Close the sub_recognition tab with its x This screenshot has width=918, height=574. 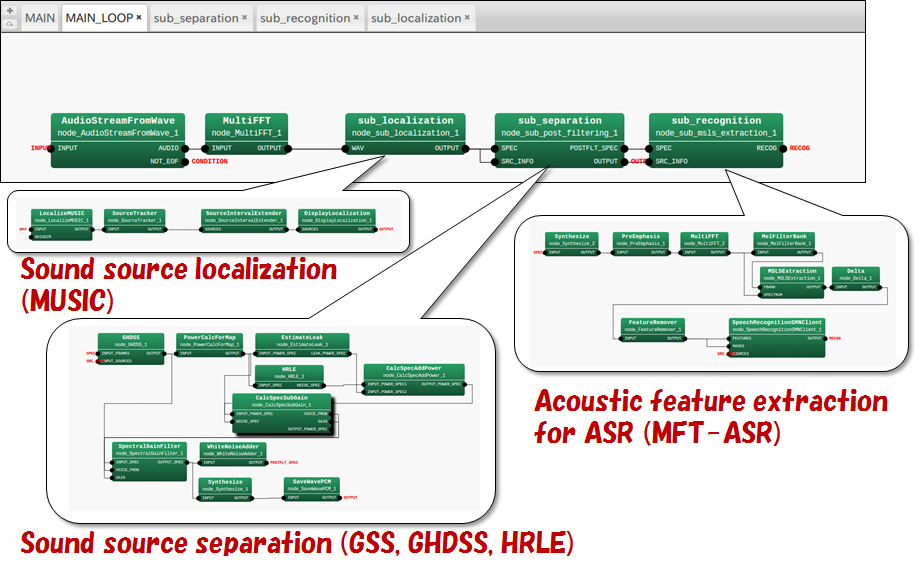click(x=357, y=18)
